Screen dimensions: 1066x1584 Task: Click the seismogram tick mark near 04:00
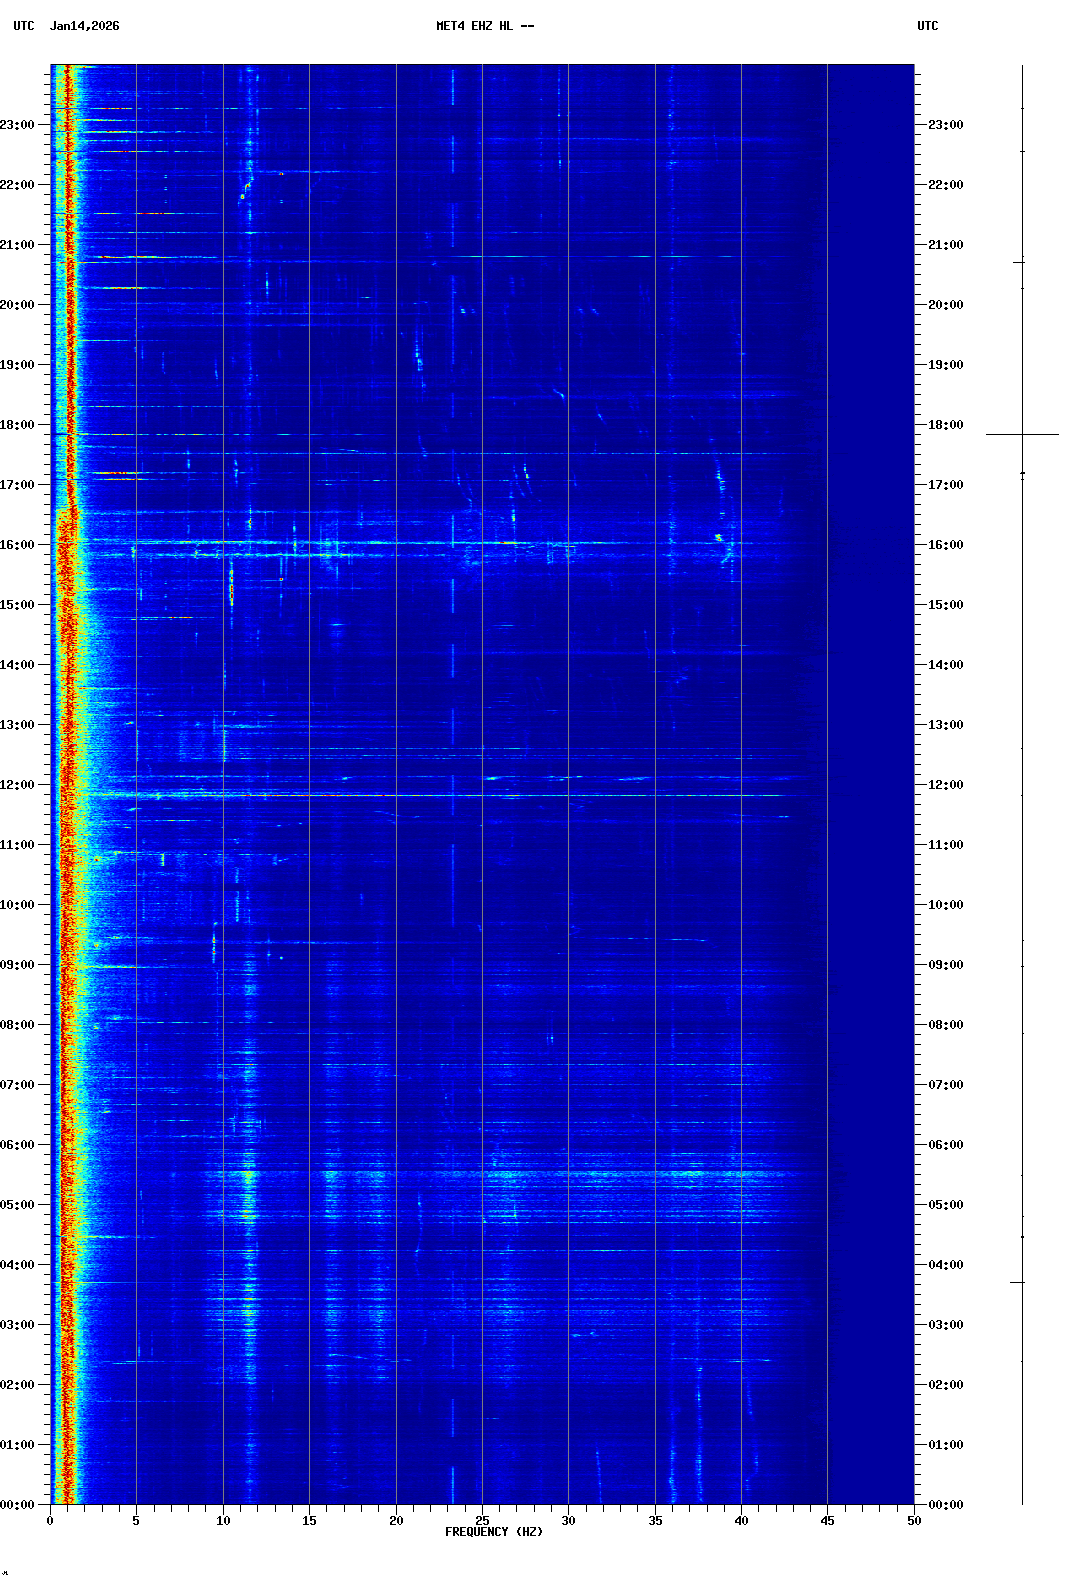click(x=1018, y=1282)
